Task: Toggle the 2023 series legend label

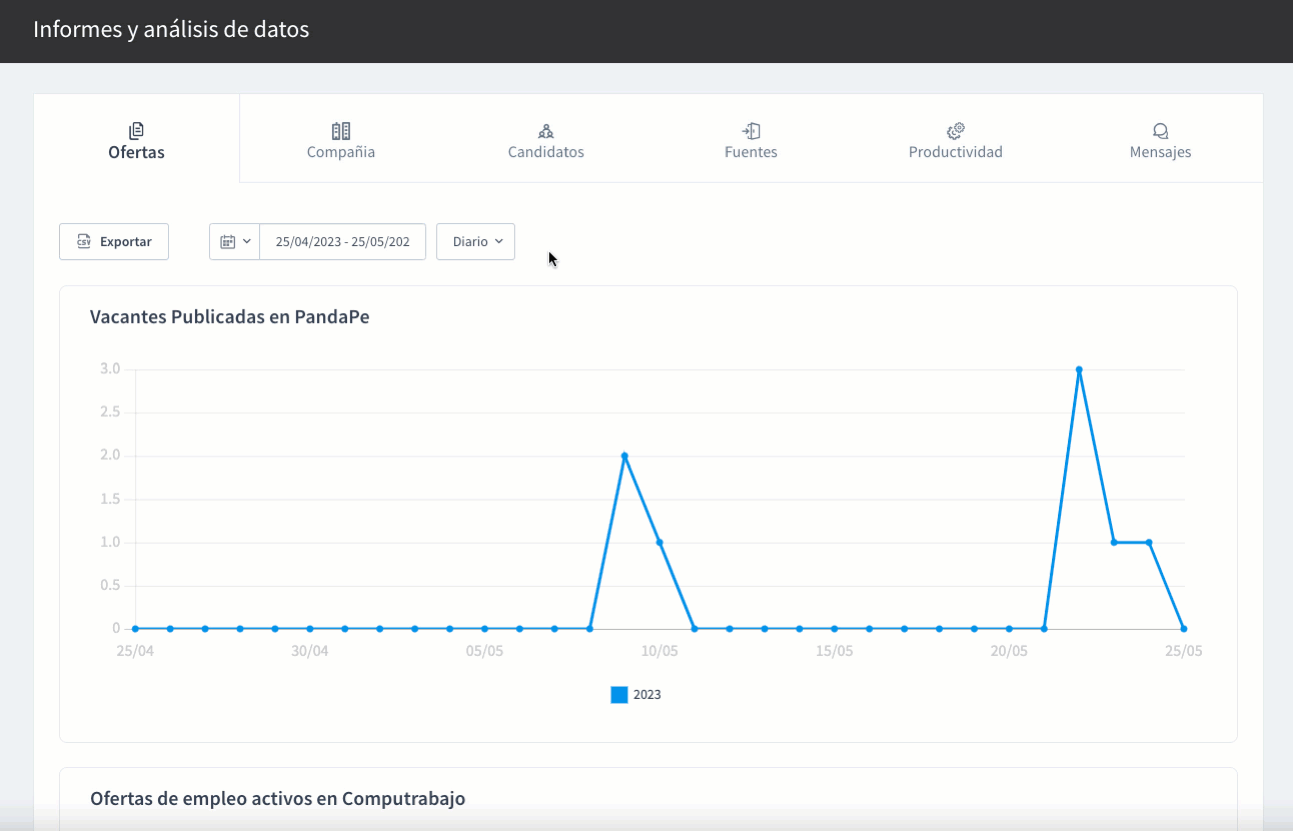Action: 647,695
